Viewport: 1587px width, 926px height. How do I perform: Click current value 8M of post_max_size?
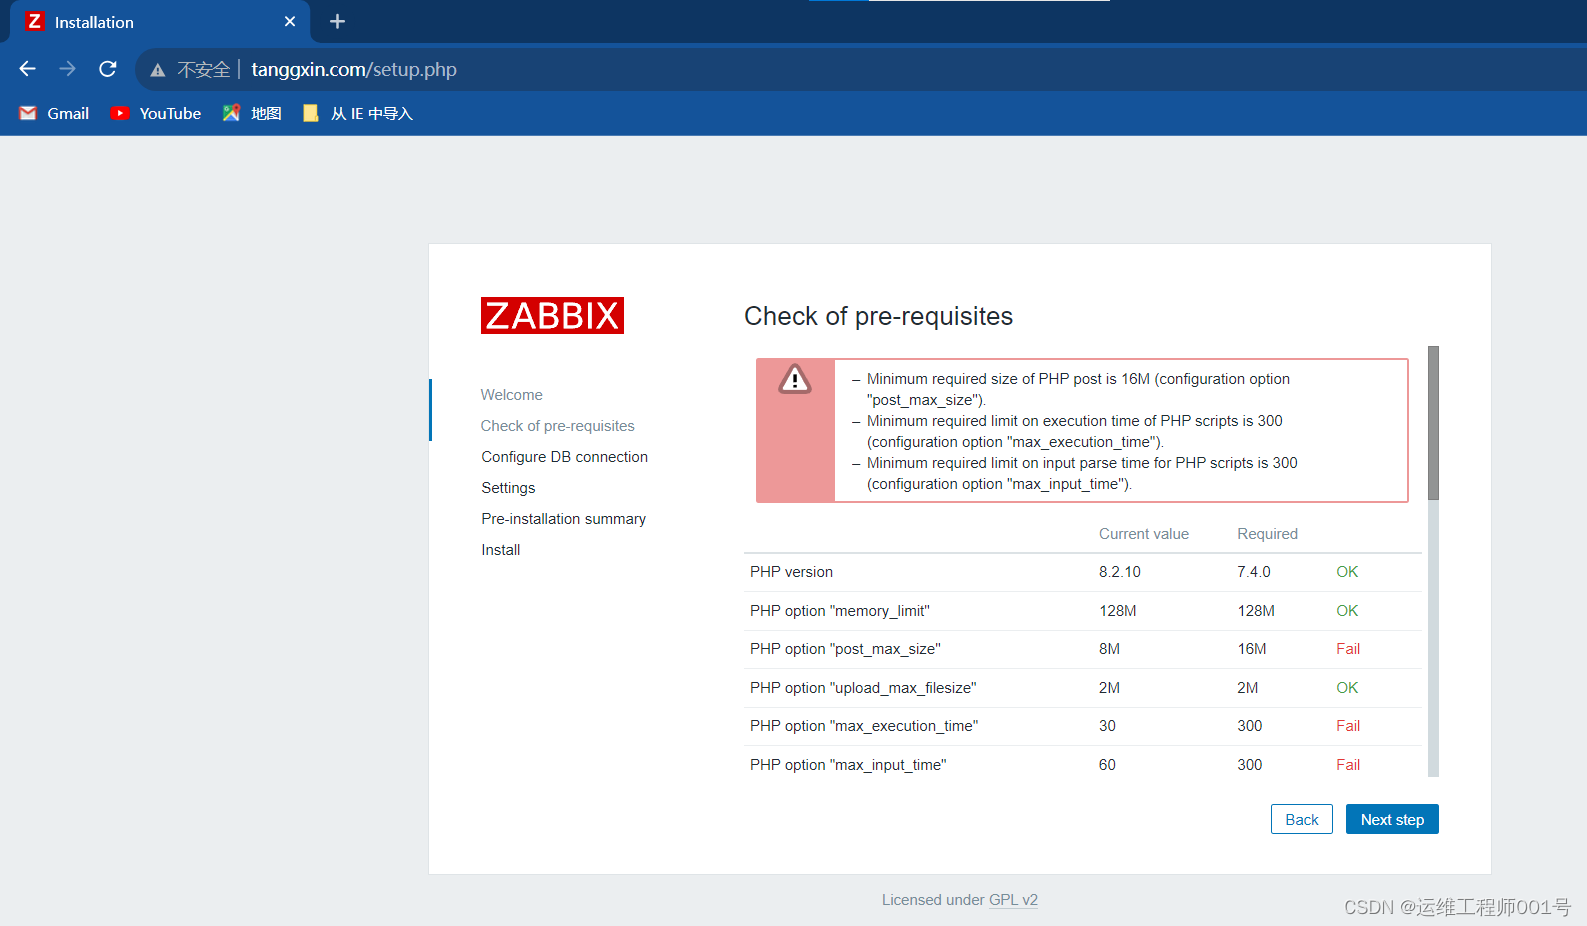pyautogui.click(x=1109, y=649)
